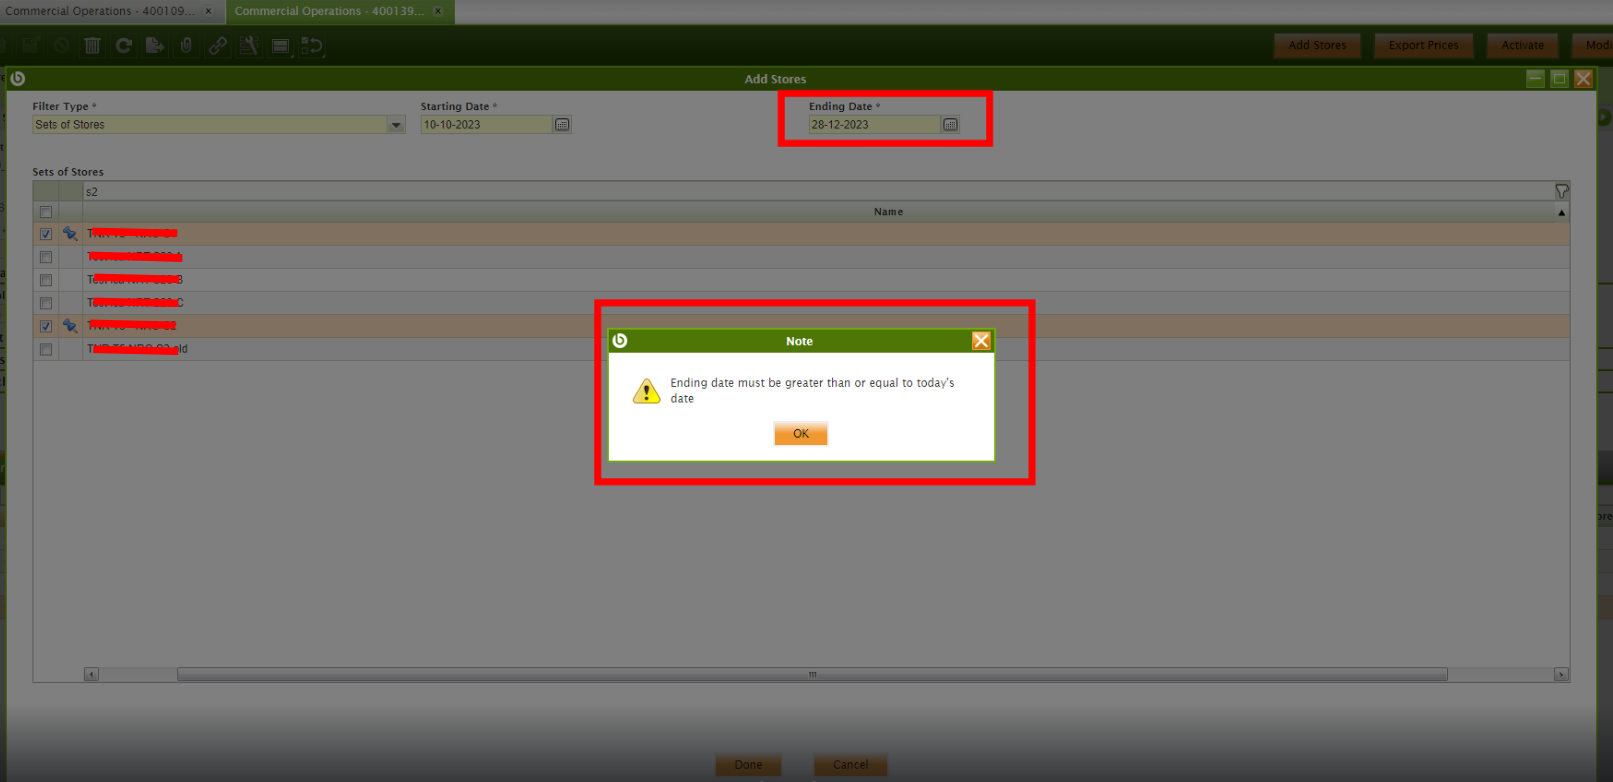Click the 'Sets of Stores' section label
The width and height of the screenshot is (1613, 782).
click(68, 172)
